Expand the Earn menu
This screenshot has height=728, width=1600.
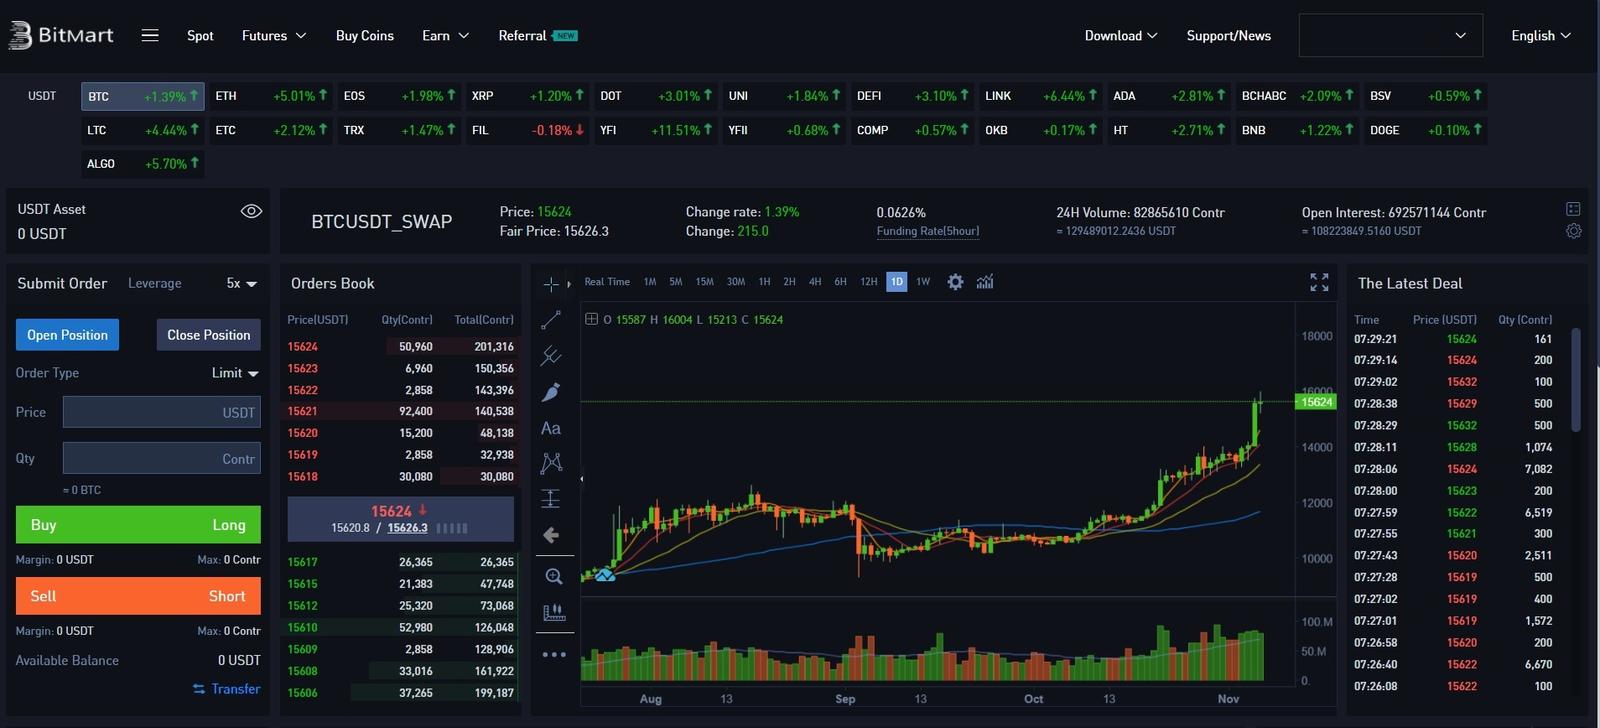coord(445,35)
